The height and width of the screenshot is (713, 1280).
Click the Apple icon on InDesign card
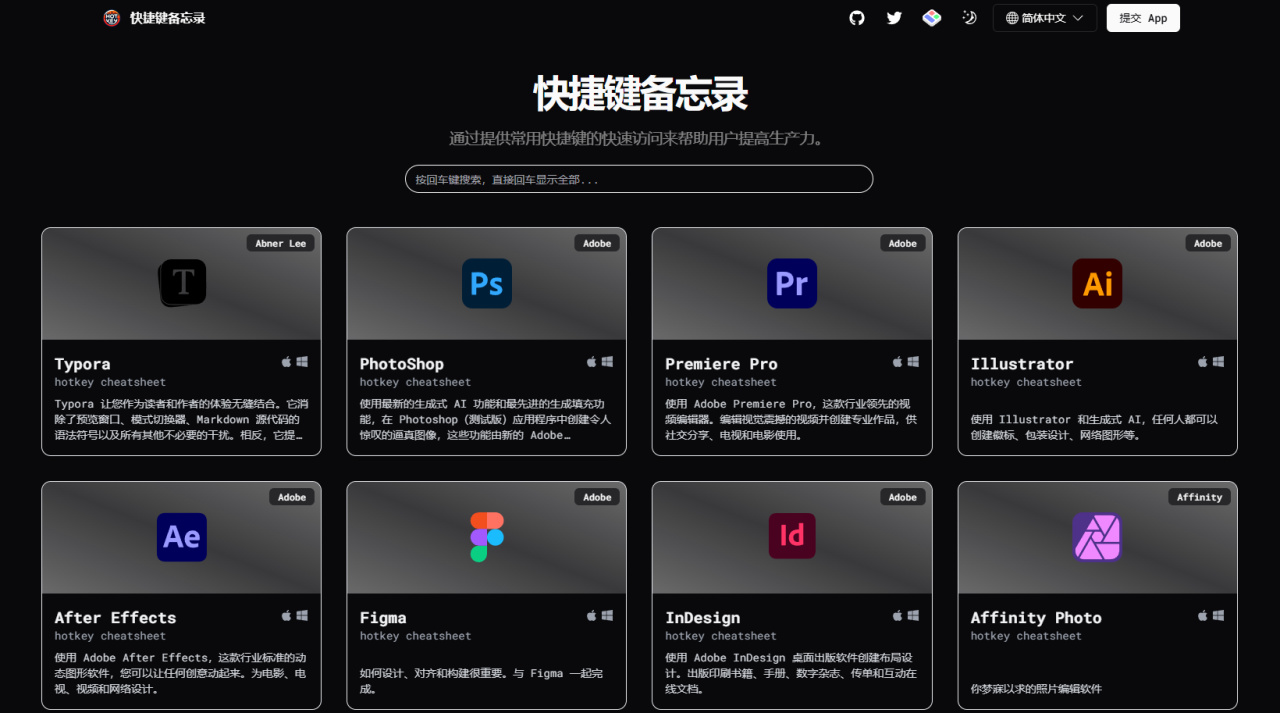coord(898,615)
